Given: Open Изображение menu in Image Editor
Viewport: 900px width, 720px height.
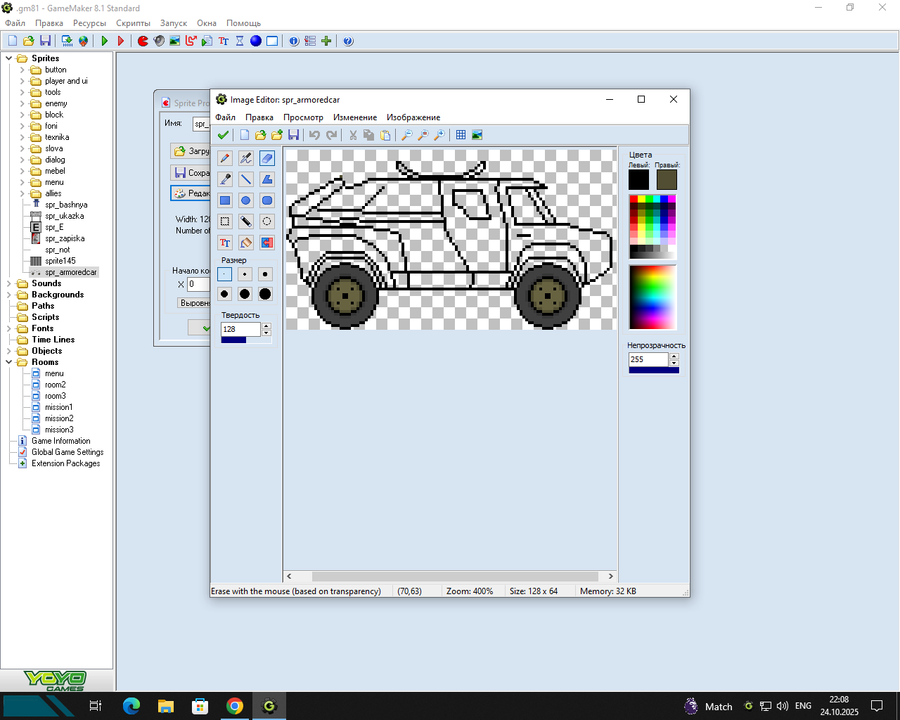Looking at the screenshot, I should click(x=413, y=117).
